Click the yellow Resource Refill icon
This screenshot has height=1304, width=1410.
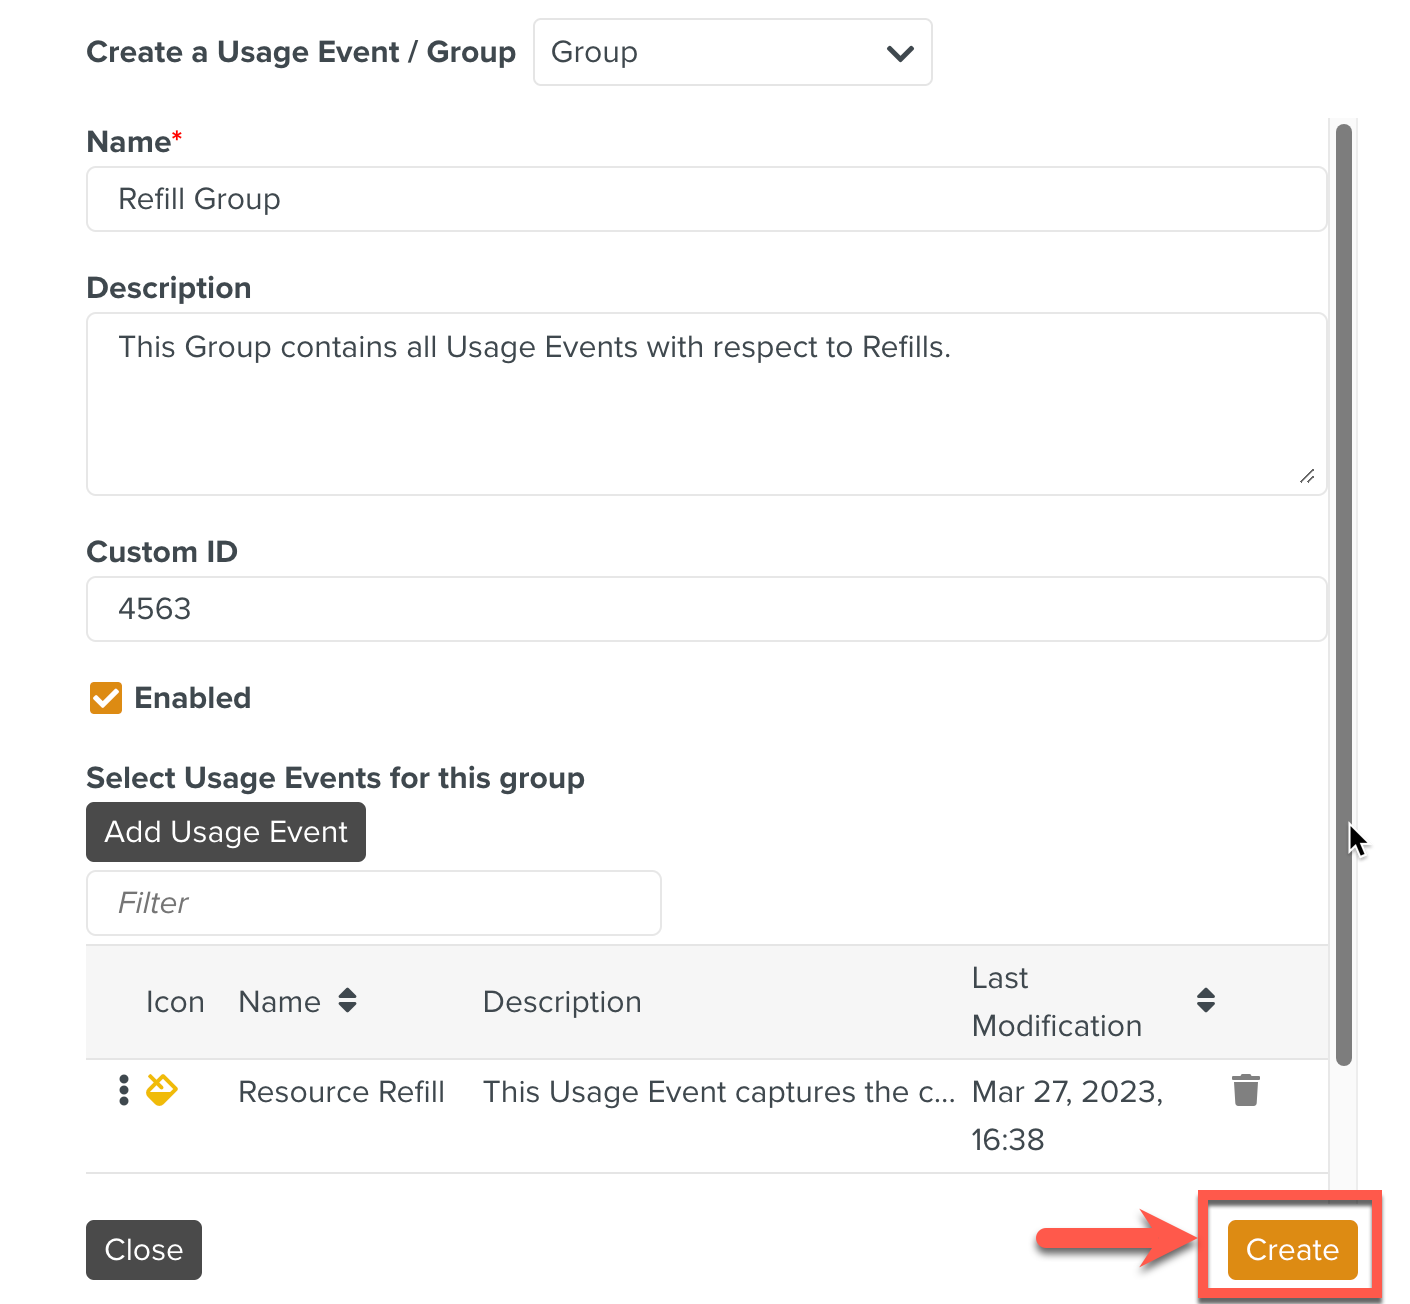[x=162, y=1089]
